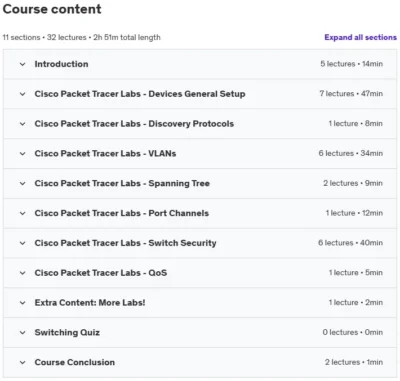Click the '11 sections • 32 lectures' summary text
The image size is (400, 381).
click(45, 37)
